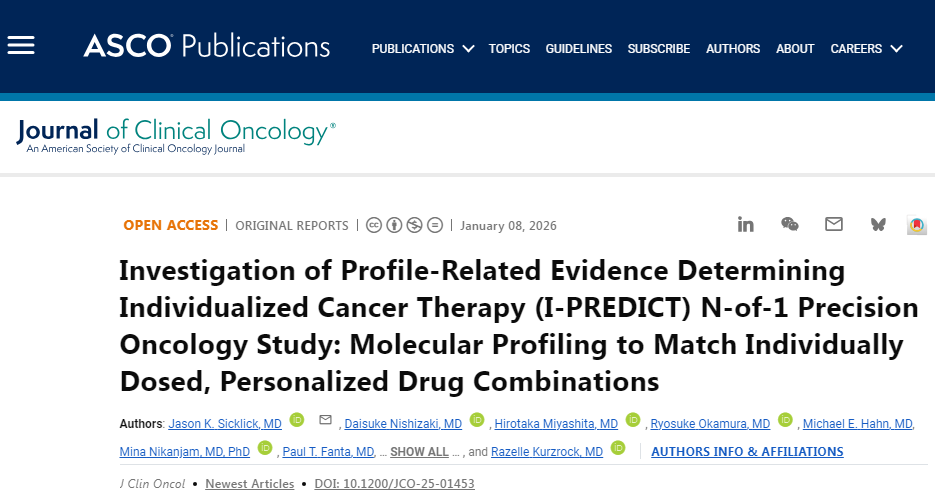
Task: Go to the Subscribe page
Action: point(659,48)
